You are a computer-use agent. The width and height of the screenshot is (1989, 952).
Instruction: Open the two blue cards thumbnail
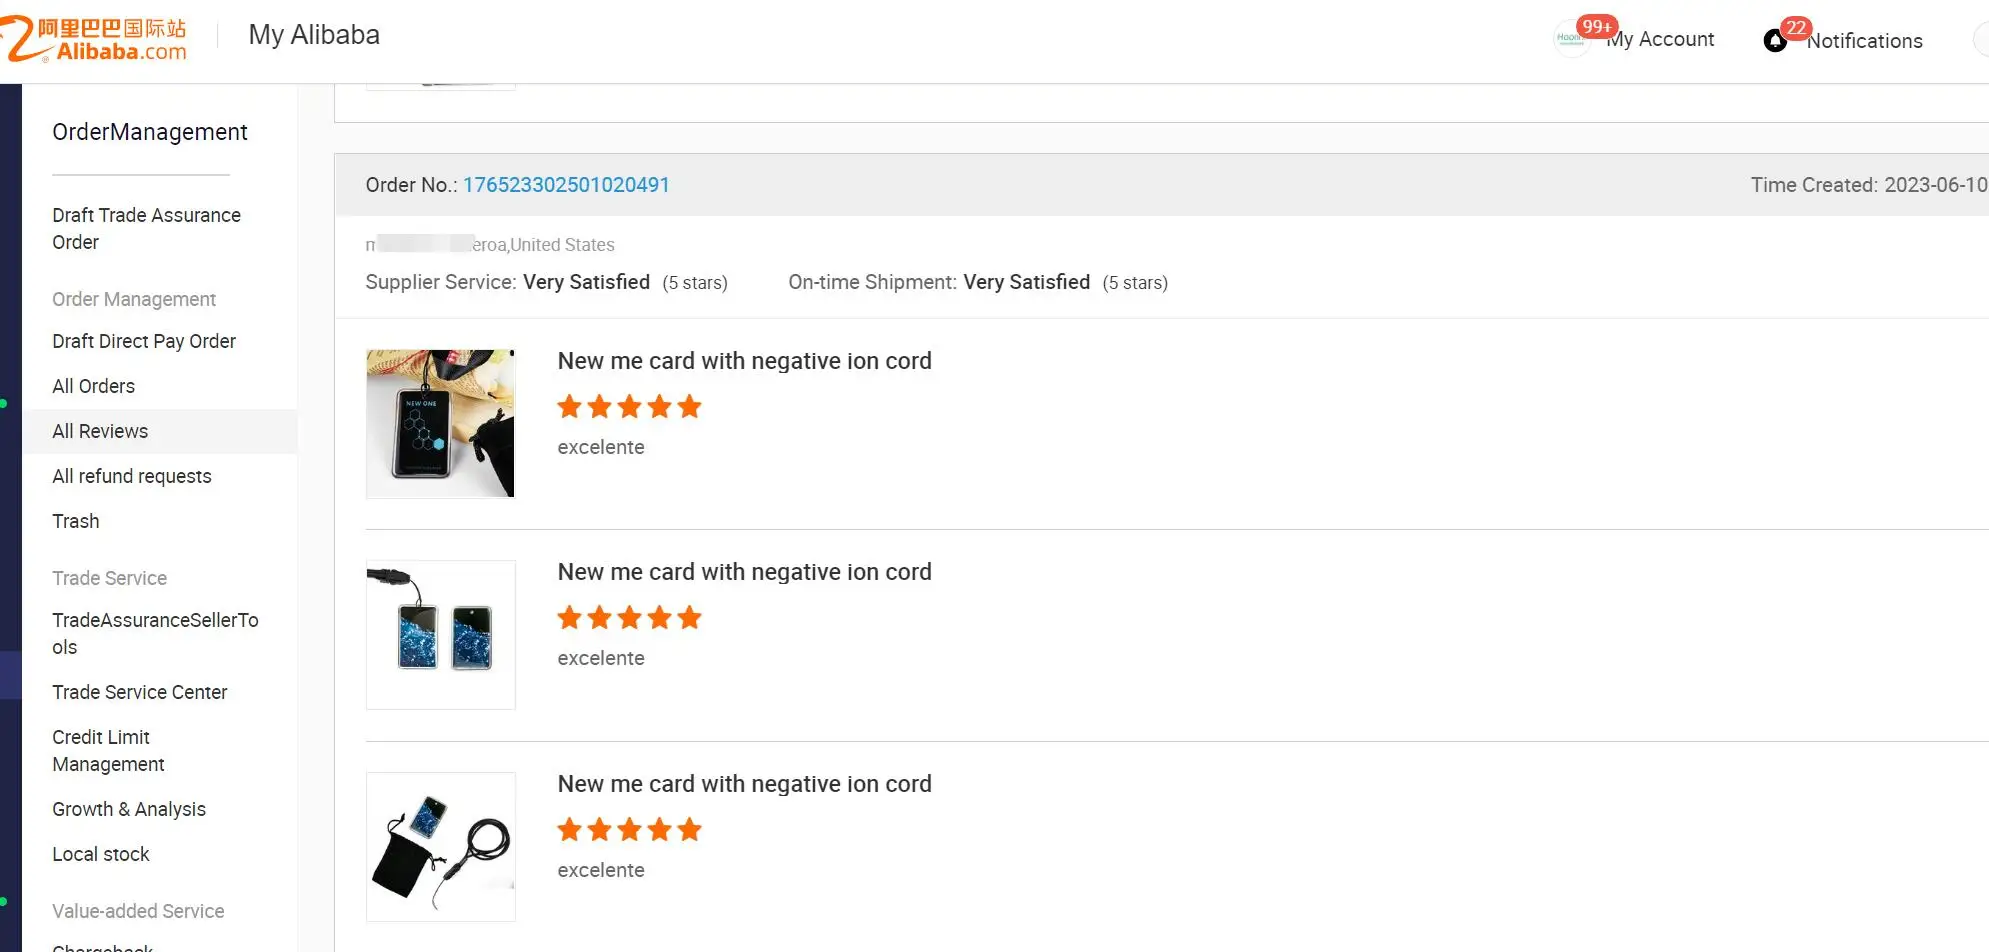[440, 635]
